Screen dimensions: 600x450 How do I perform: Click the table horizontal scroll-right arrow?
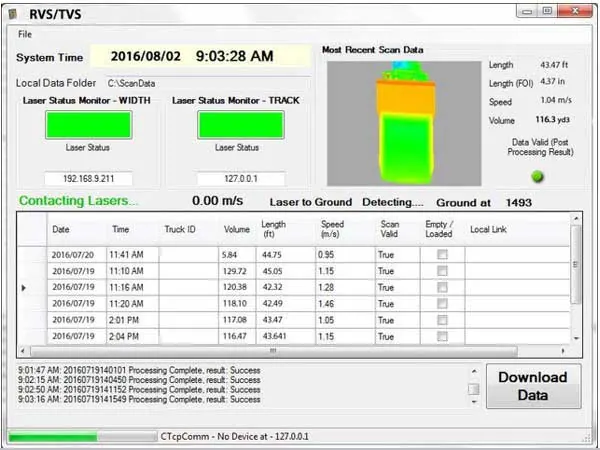562,351
